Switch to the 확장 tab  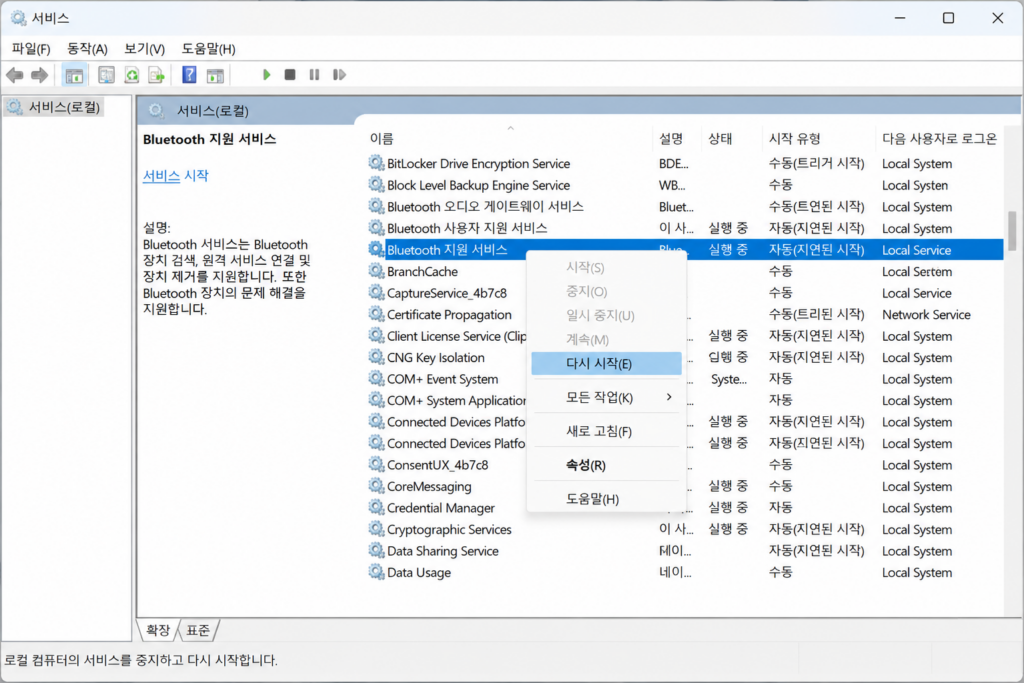[158, 630]
